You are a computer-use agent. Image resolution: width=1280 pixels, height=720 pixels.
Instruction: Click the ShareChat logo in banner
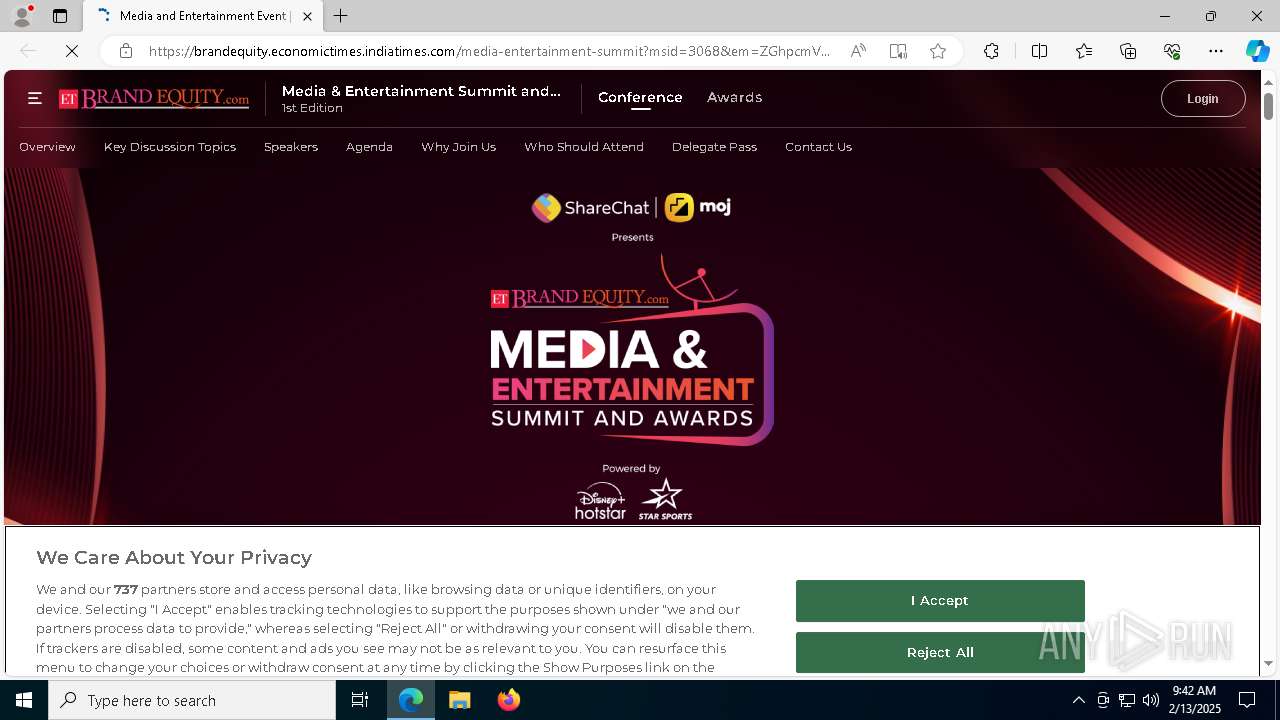pos(590,208)
